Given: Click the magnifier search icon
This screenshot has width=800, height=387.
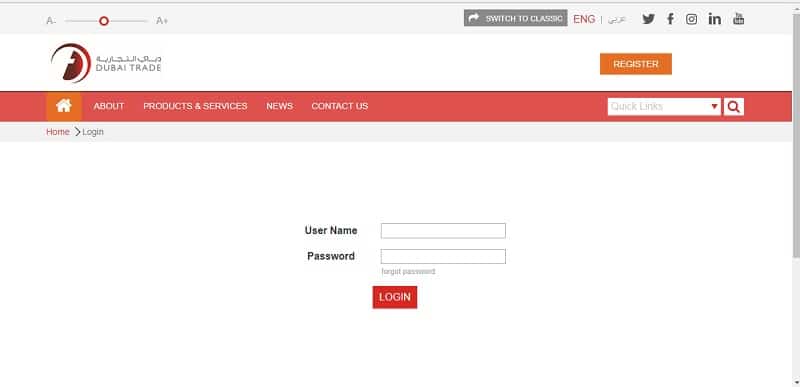Looking at the screenshot, I should pos(734,107).
